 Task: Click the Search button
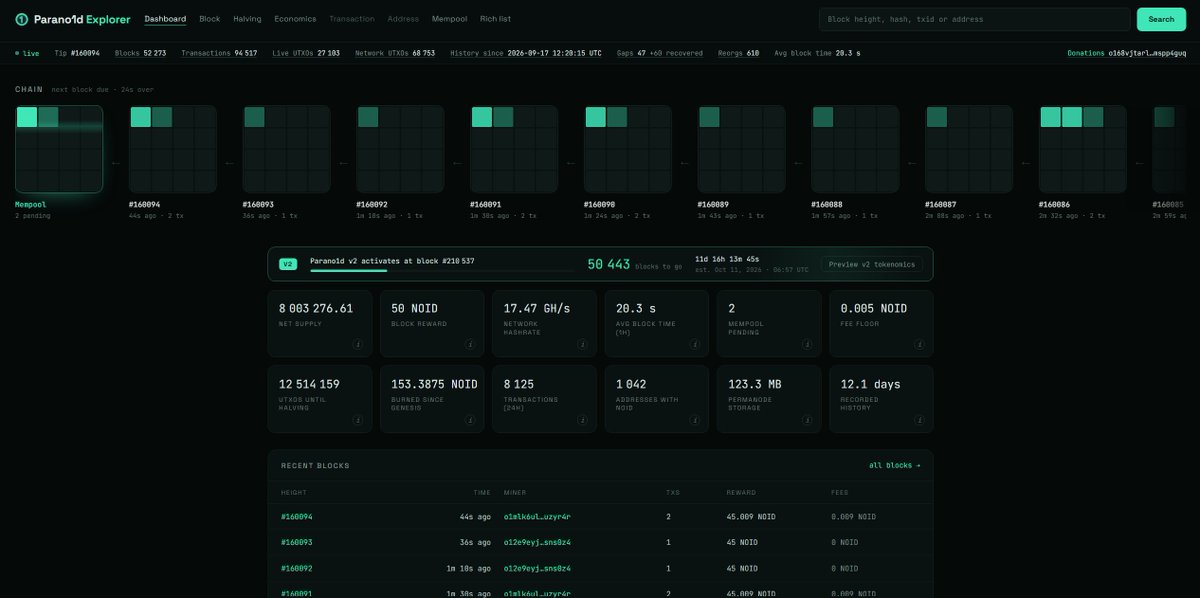1161,19
